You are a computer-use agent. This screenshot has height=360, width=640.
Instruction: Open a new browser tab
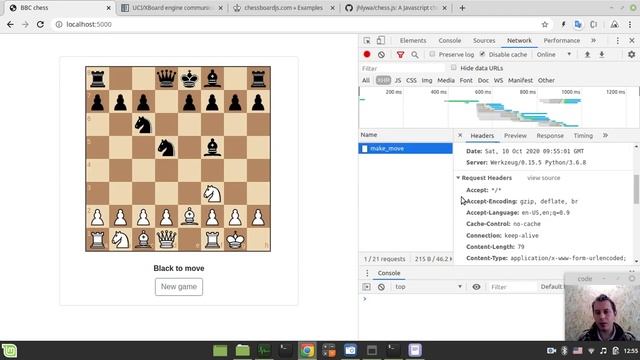point(462,8)
